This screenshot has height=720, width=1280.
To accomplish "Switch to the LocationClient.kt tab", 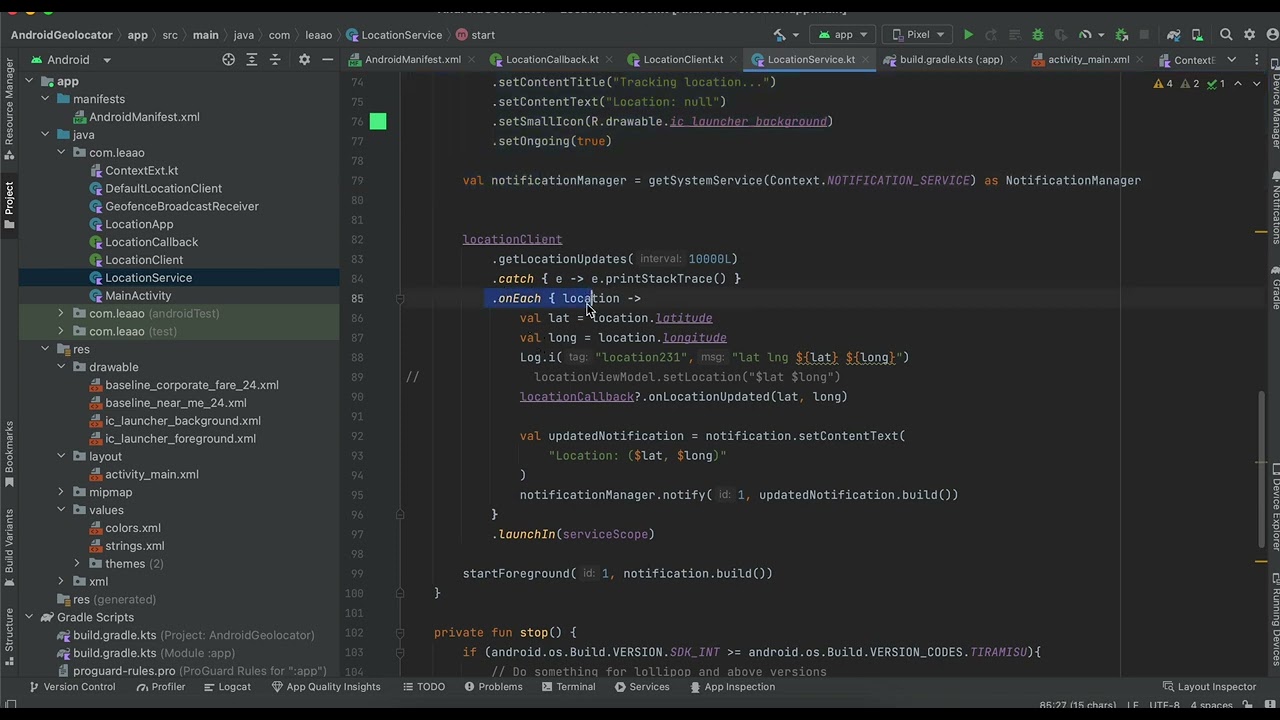I will coord(682,60).
